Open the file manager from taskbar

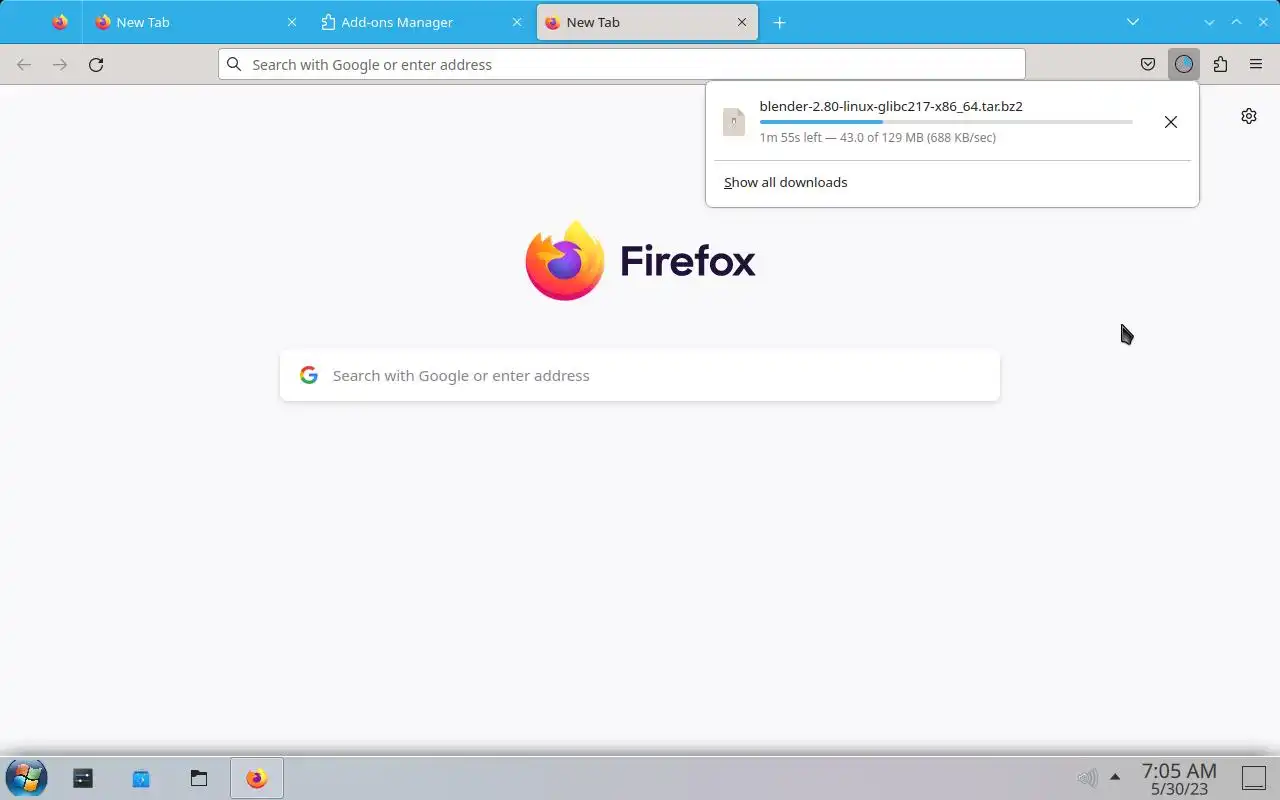point(199,778)
